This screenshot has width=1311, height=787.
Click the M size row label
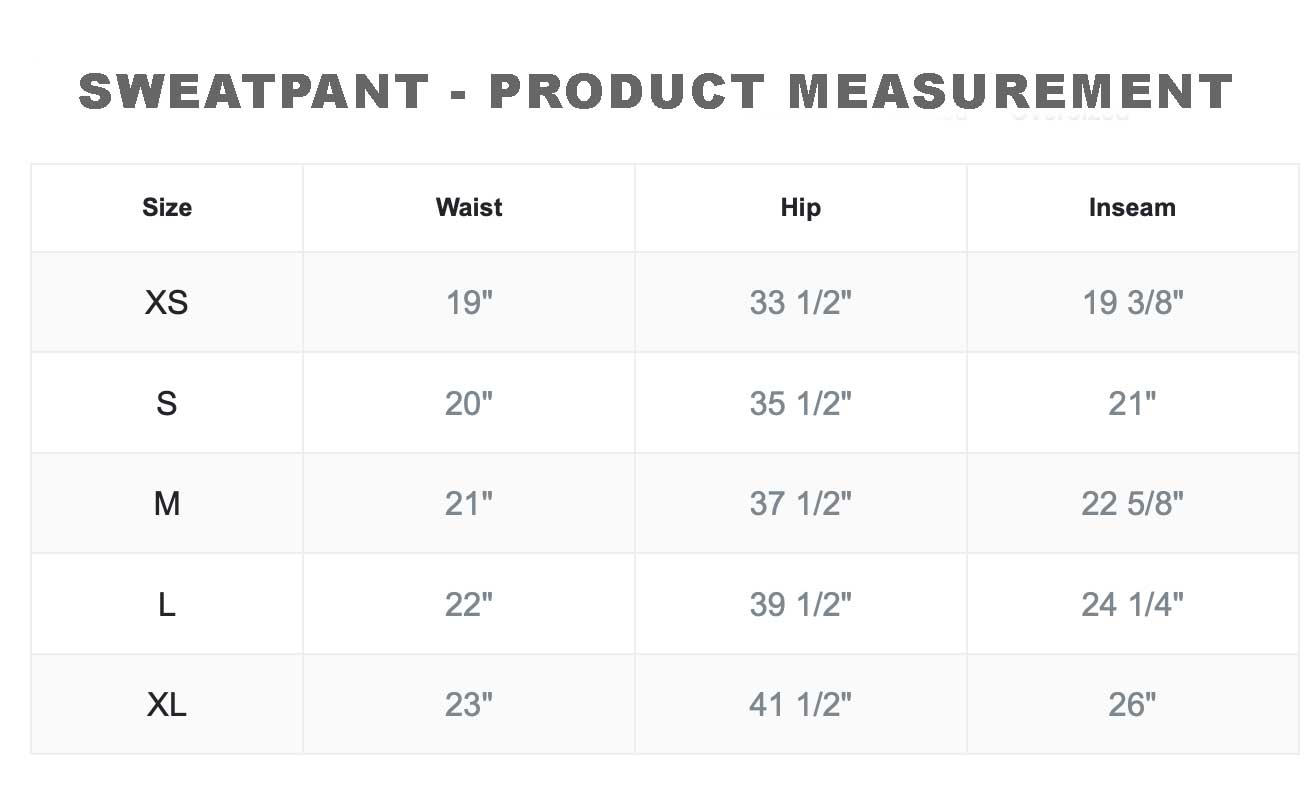click(167, 504)
